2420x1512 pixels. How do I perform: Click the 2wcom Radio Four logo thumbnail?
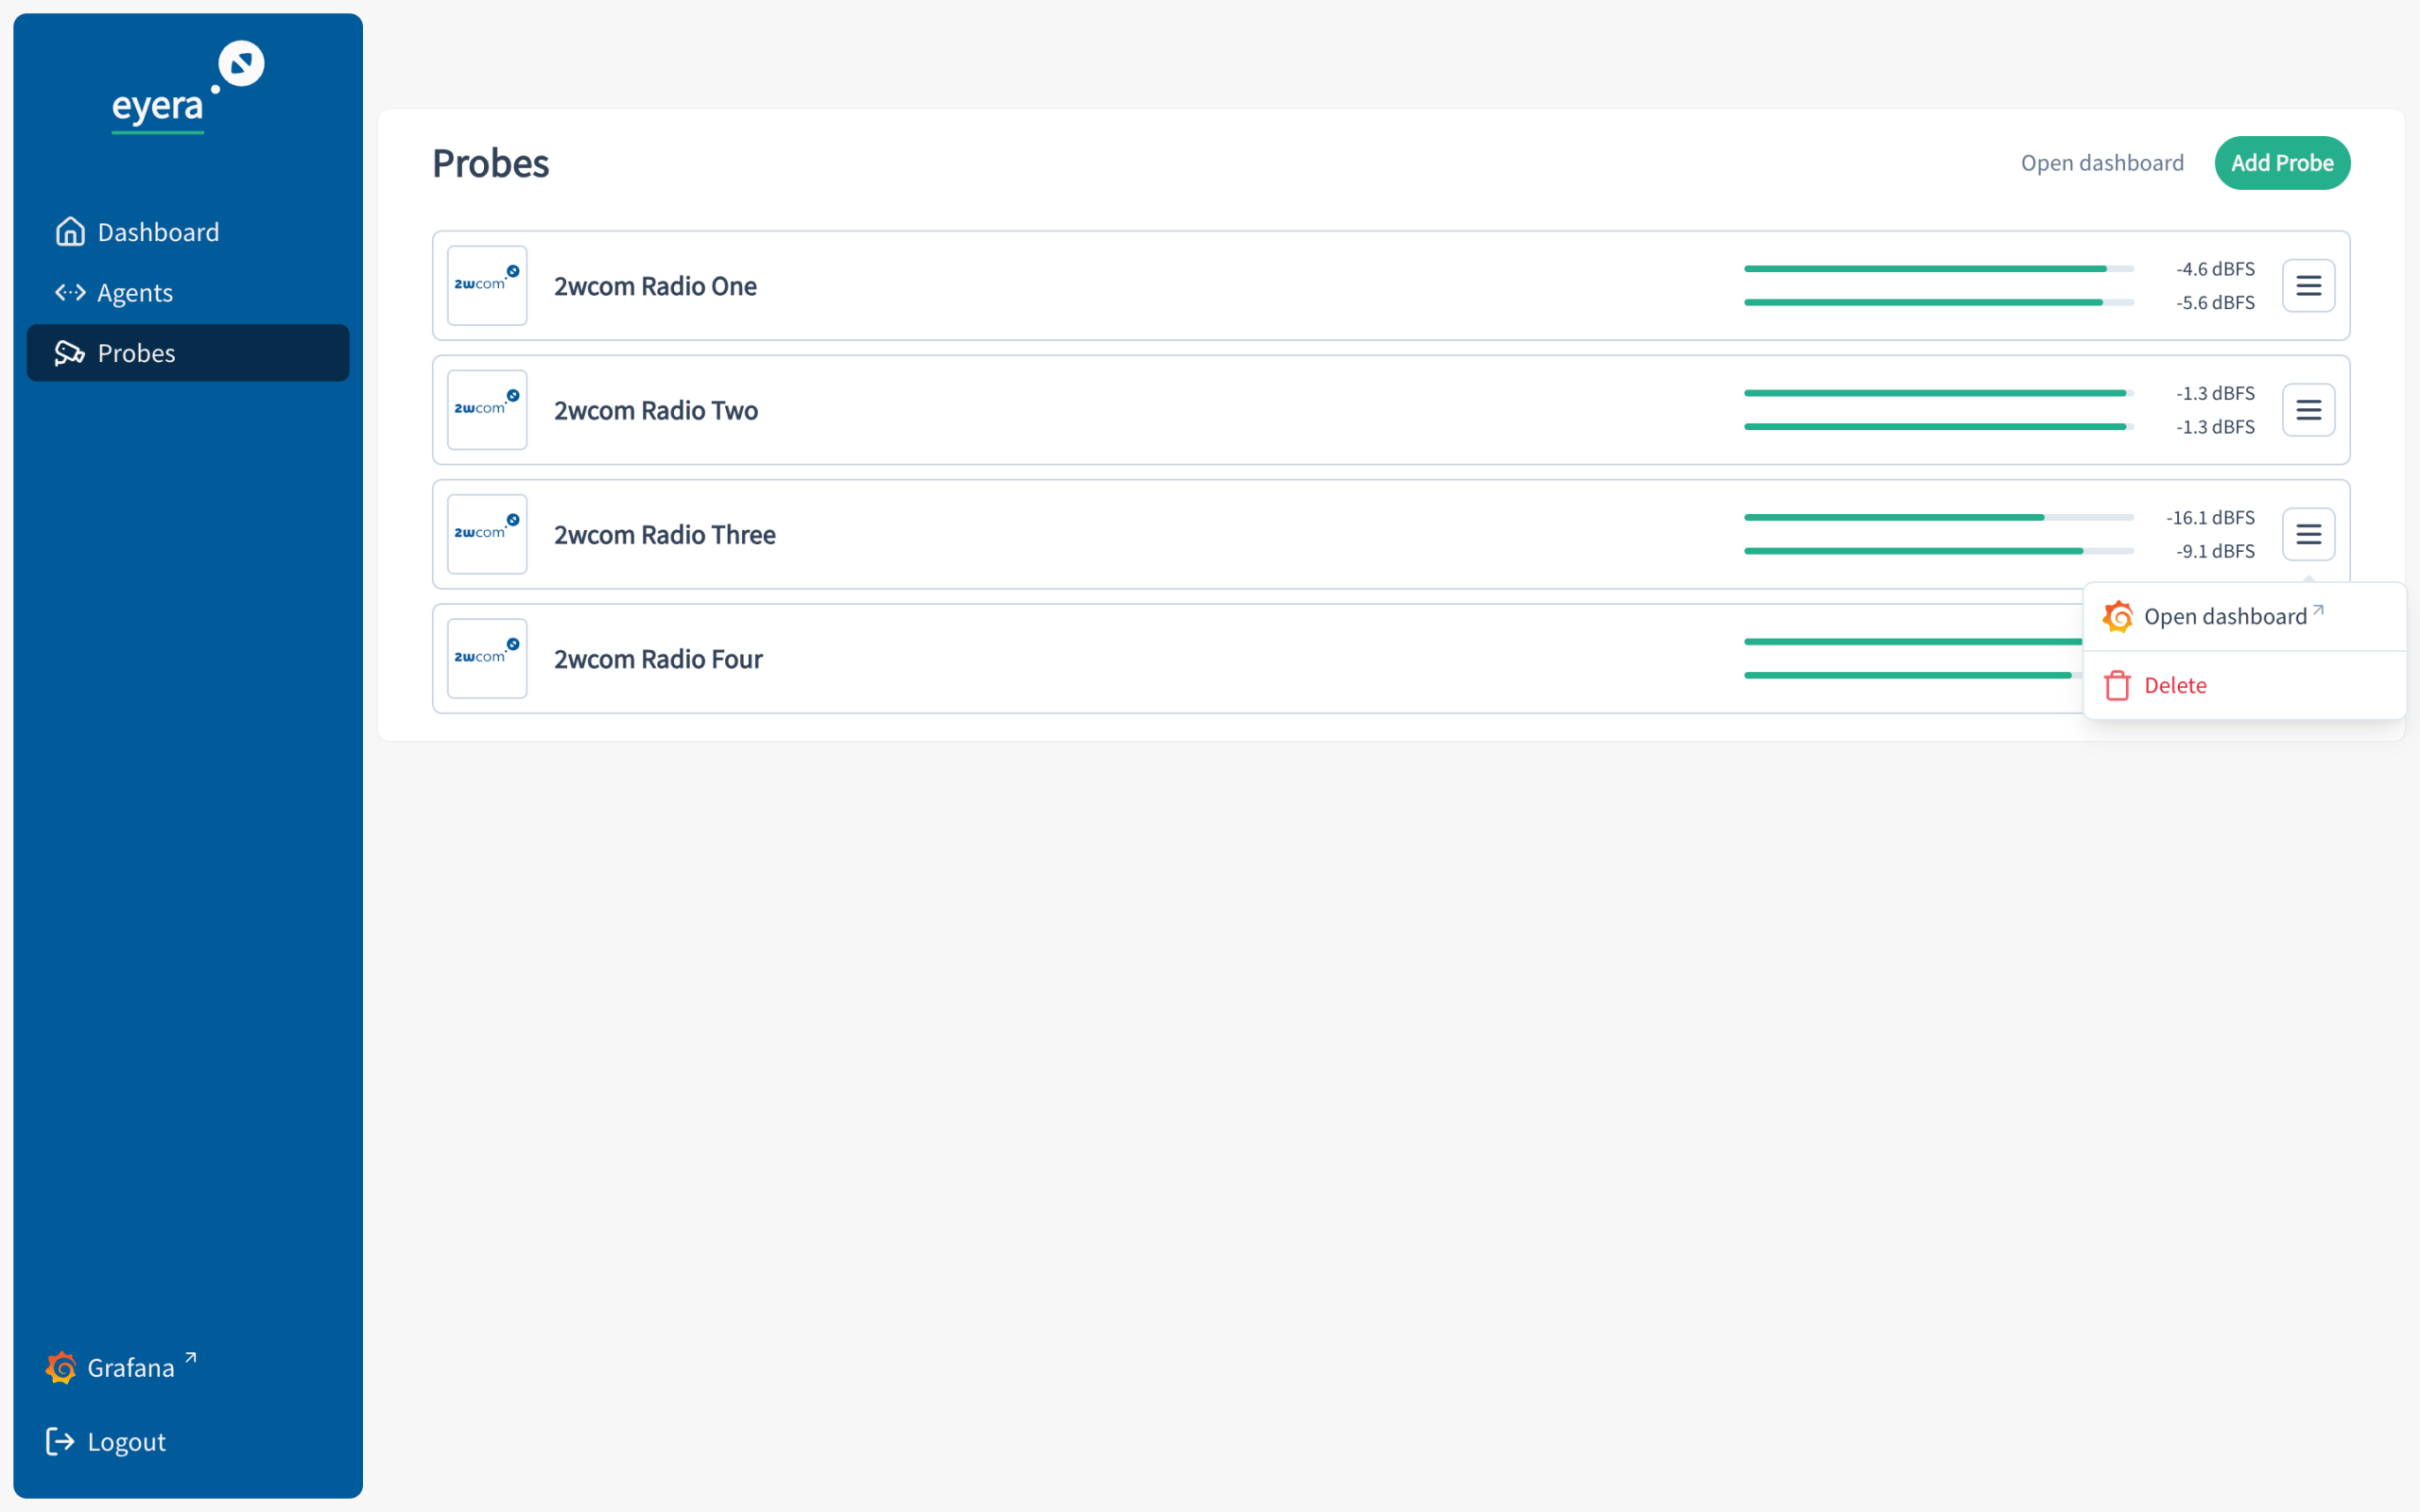click(x=487, y=658)
